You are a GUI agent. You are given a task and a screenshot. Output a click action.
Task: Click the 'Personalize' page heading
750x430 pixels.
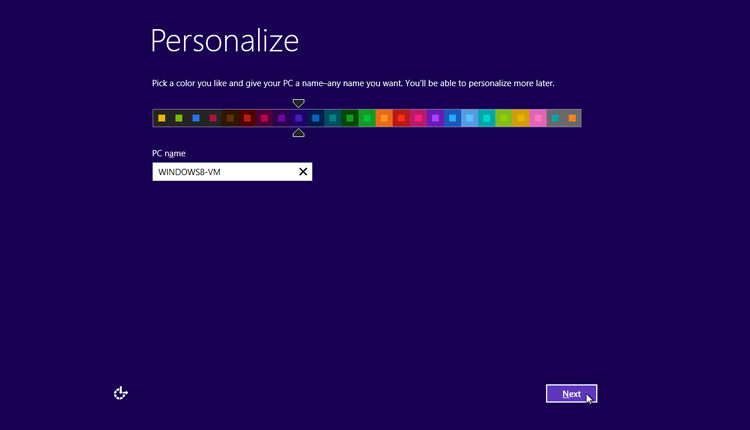[x=225, y=41]
